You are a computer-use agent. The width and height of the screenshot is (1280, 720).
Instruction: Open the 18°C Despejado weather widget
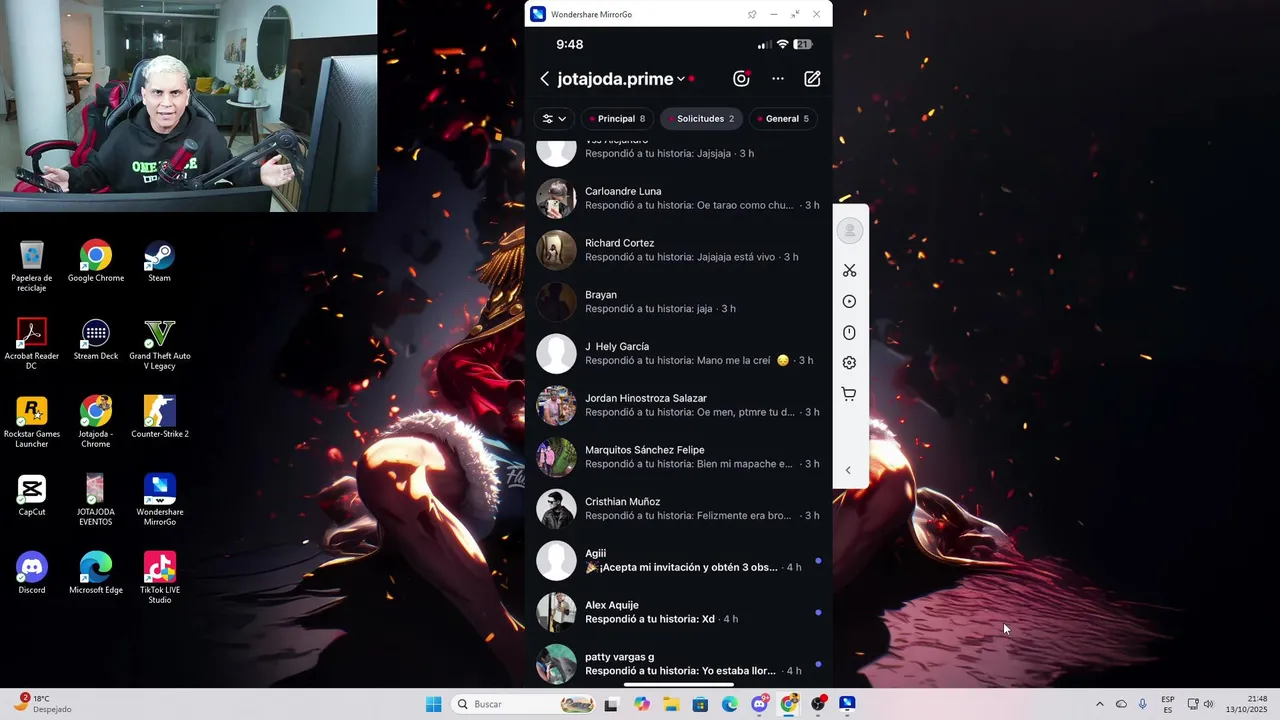tap(44, 704)
